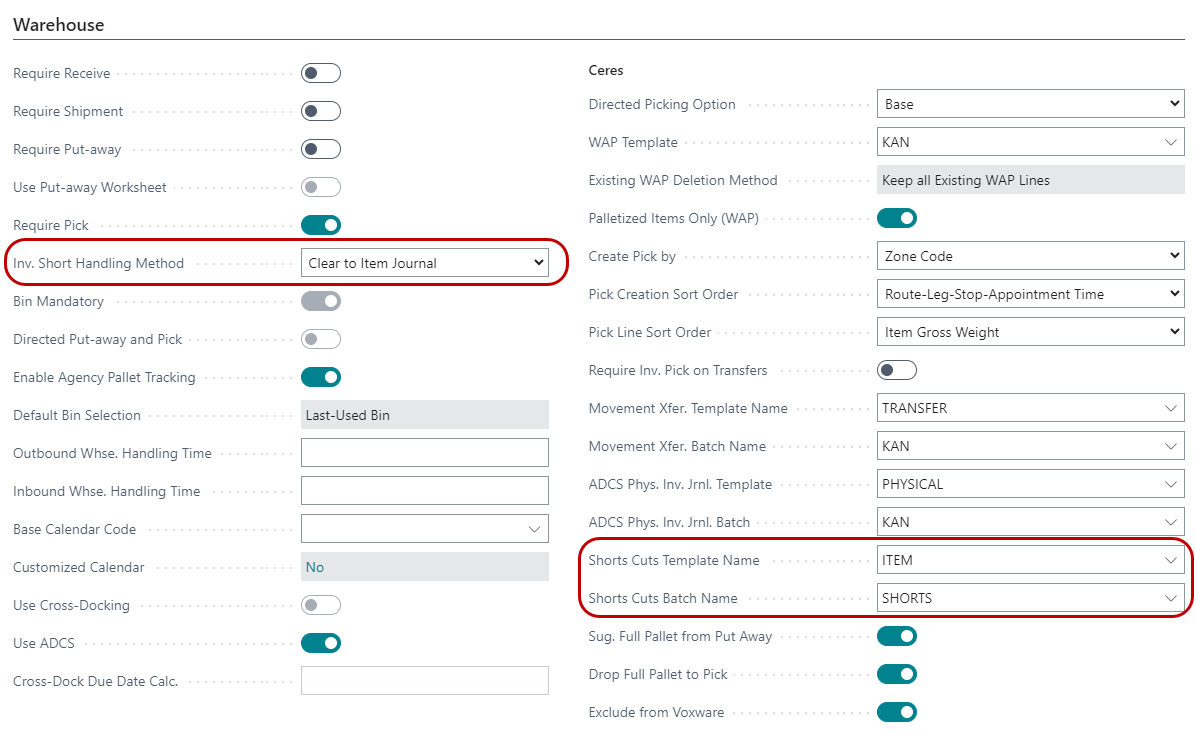This screenshot has width=1195, height=735.
Task: Toggle Palletized Items Only (WAP)
Action: [897, 218]
